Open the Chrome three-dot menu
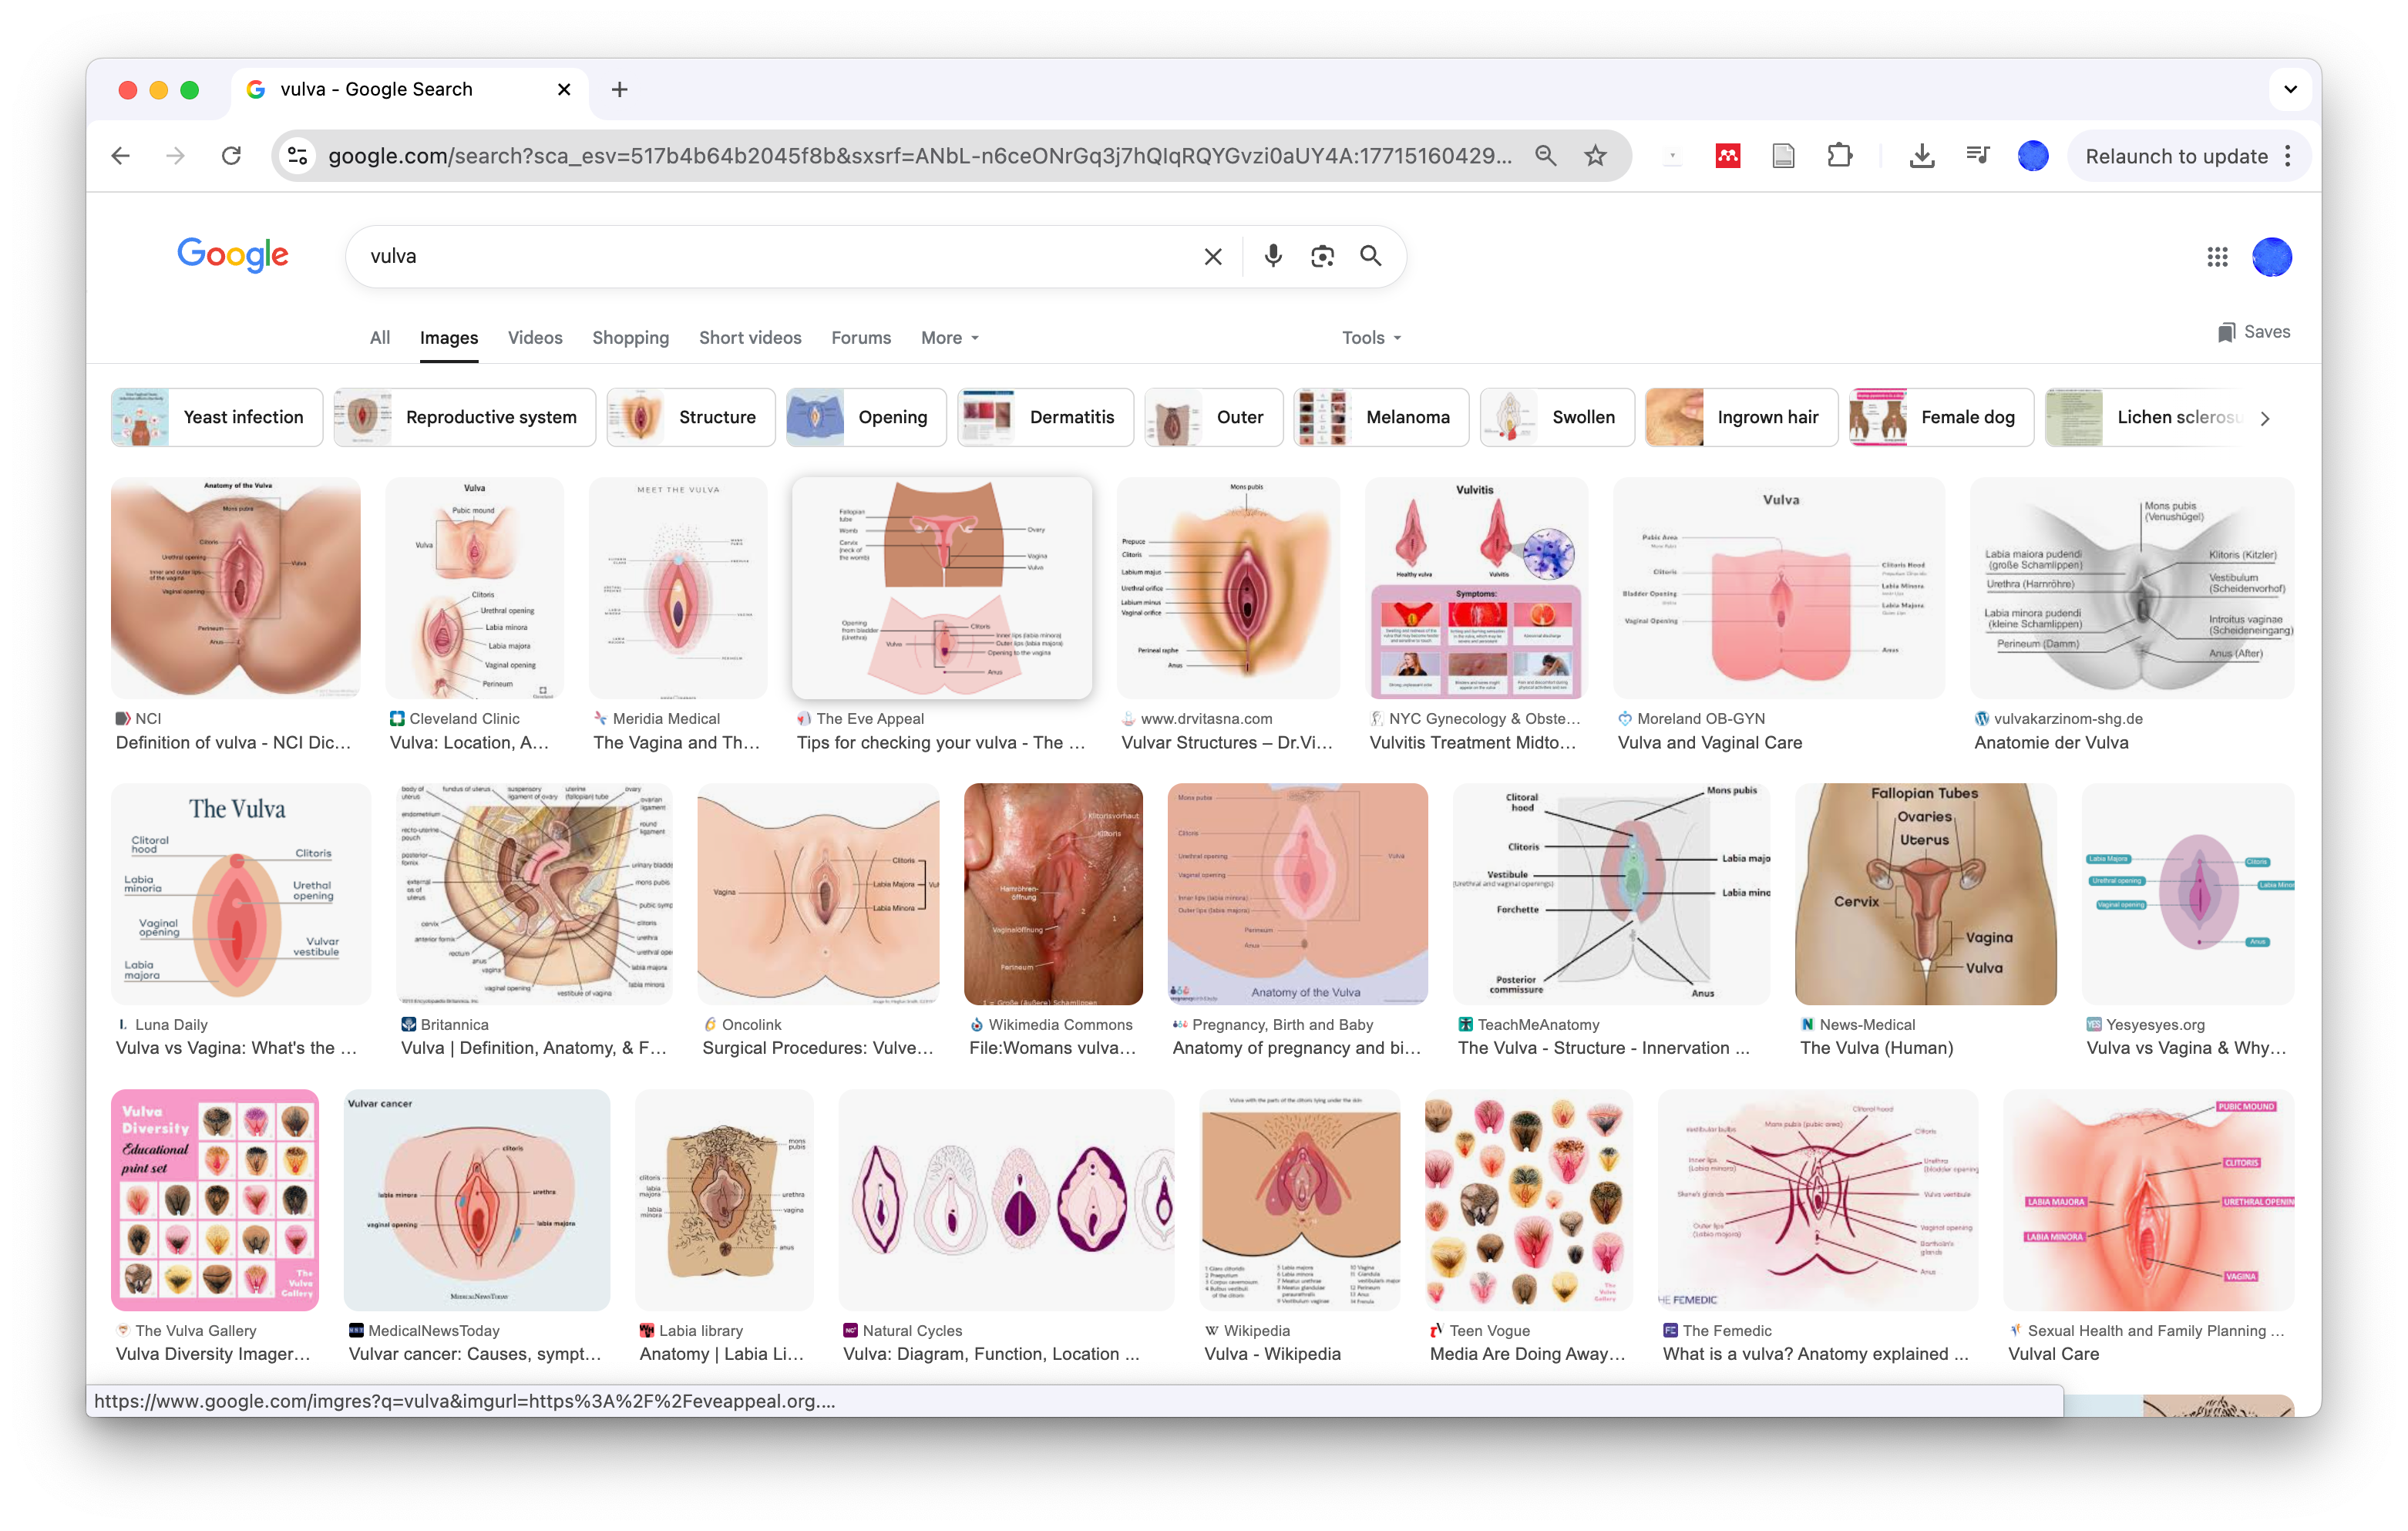 (x=2288, y=156)
